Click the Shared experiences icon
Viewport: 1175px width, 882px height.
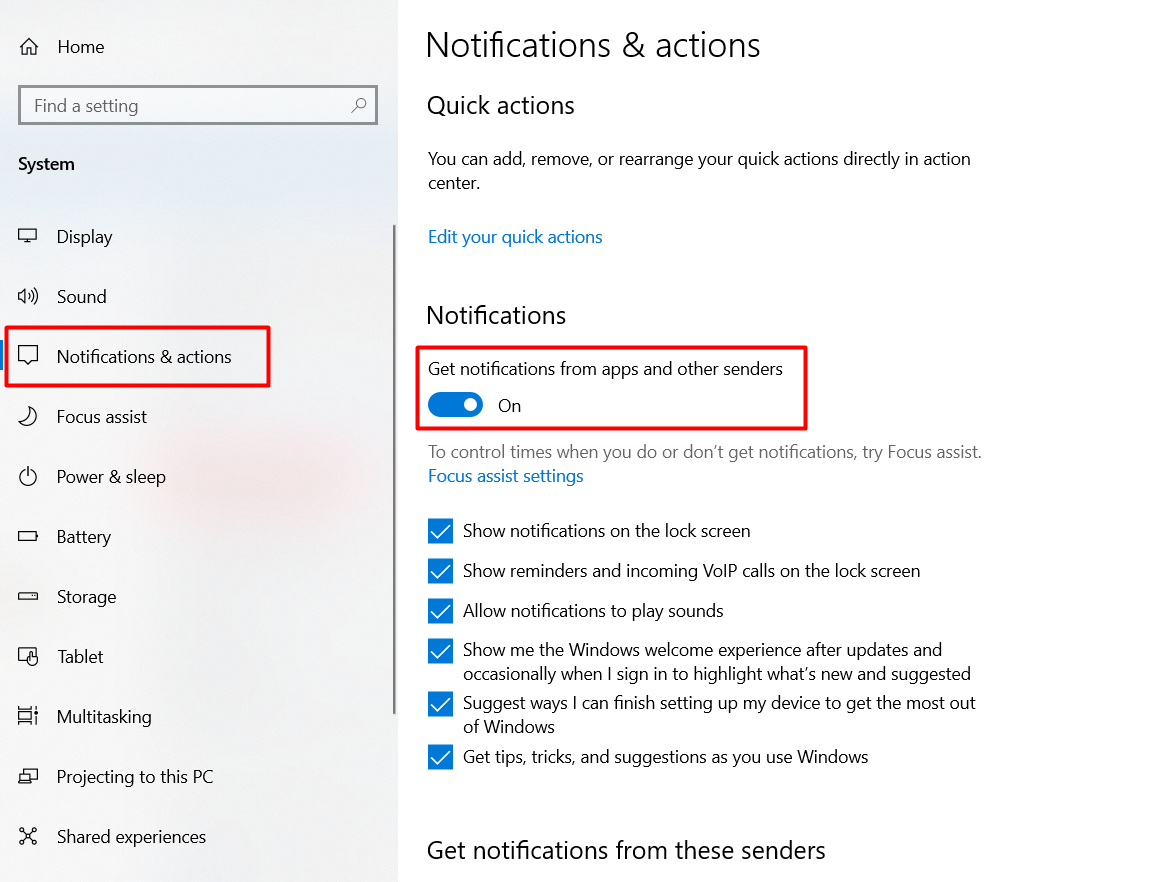(x=28, y=836)
